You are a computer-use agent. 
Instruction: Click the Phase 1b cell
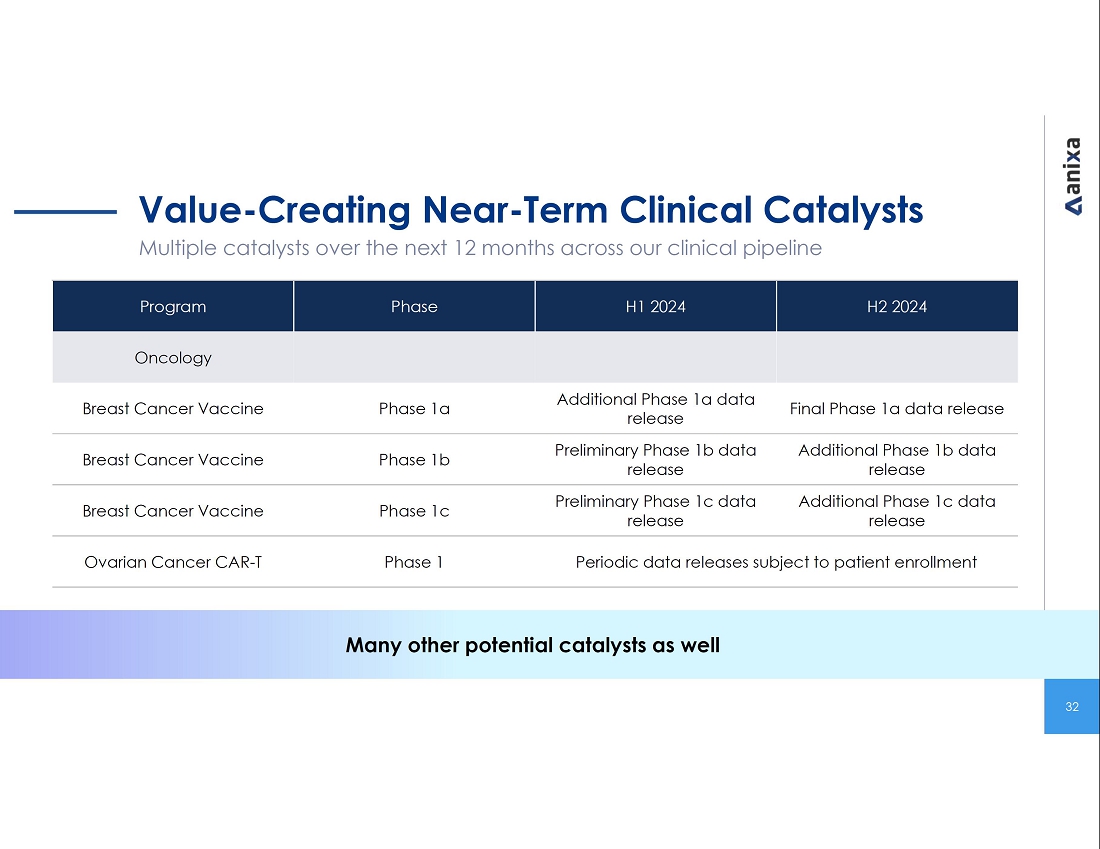[x=414, y=460]
